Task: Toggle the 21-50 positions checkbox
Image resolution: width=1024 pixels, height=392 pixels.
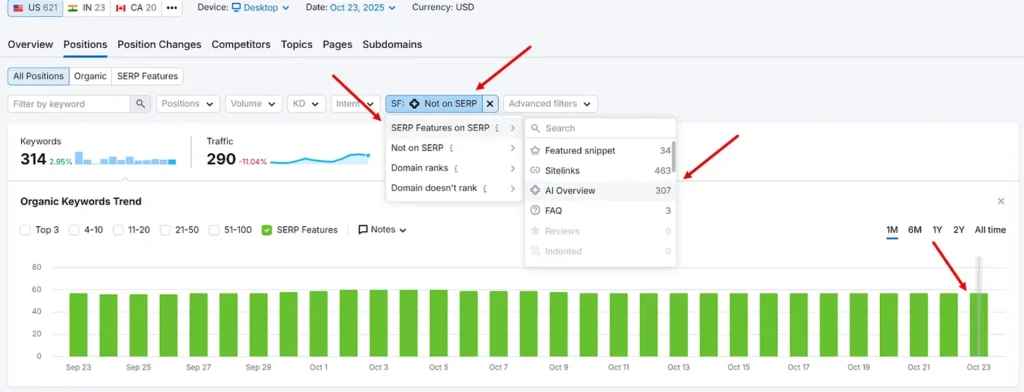Action: [x=165, y=230]
